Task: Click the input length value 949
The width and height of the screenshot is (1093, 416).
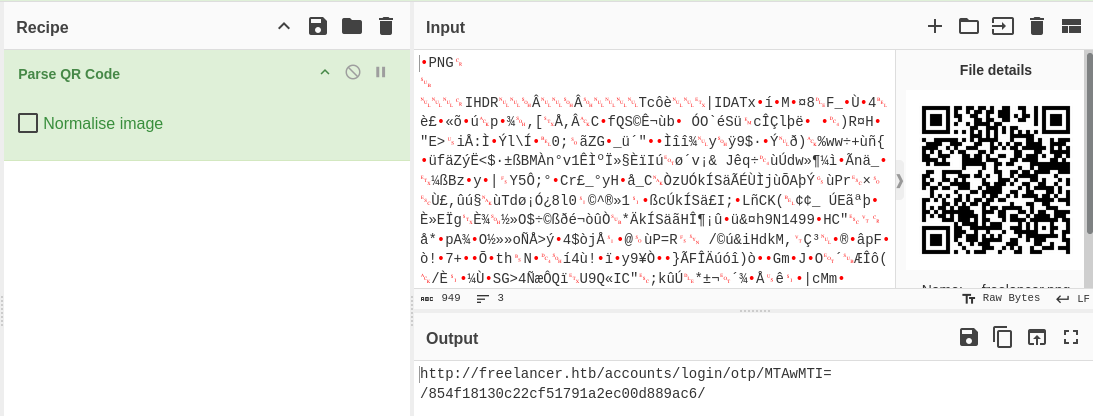Action: (x=451, y=298)
